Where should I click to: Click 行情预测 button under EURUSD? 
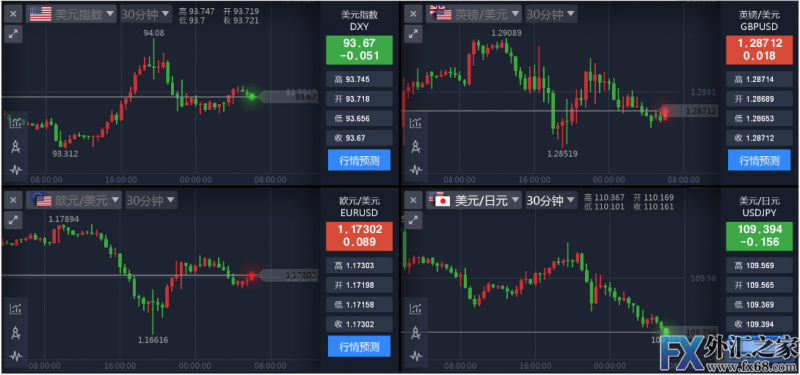[359, 346]
